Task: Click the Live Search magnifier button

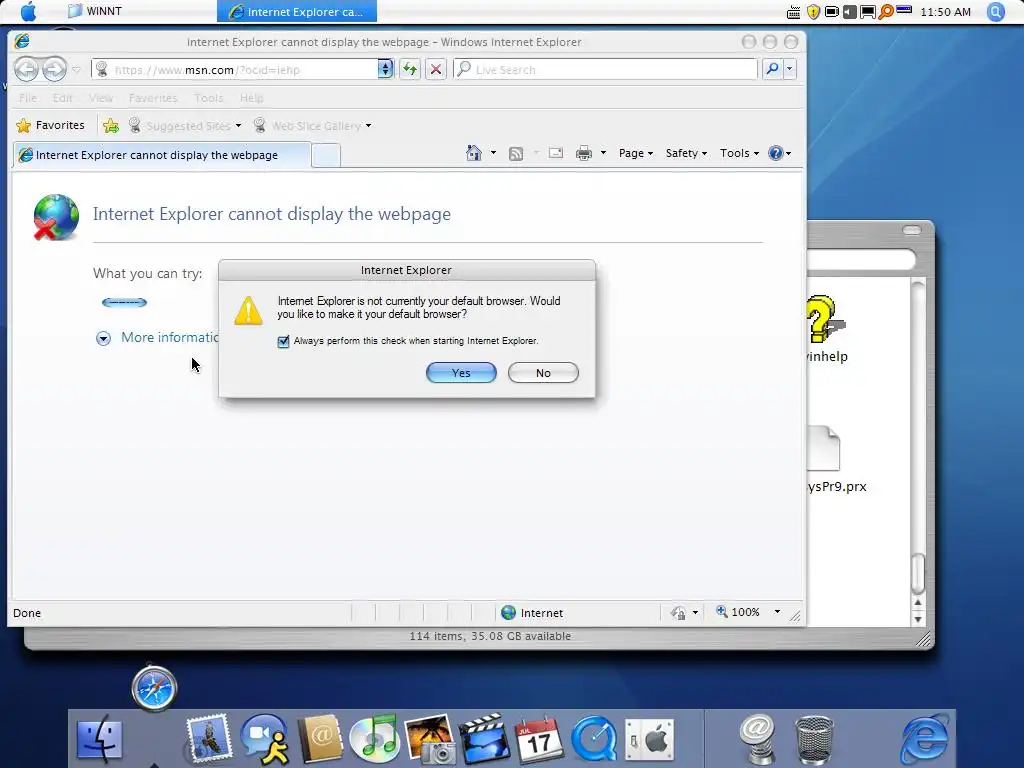Action: pos(772,69)
